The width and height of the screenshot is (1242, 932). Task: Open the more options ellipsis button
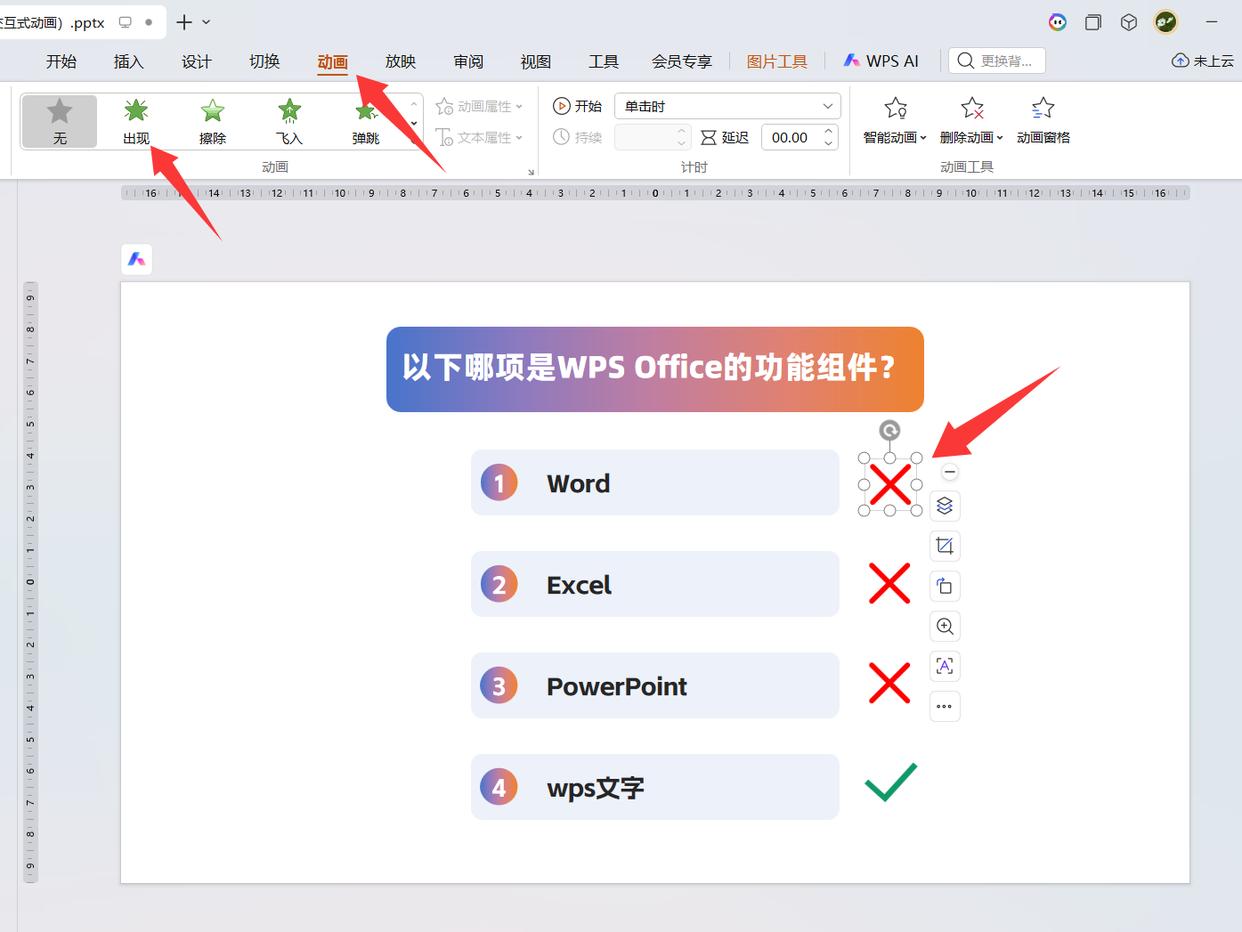point(944,706)
